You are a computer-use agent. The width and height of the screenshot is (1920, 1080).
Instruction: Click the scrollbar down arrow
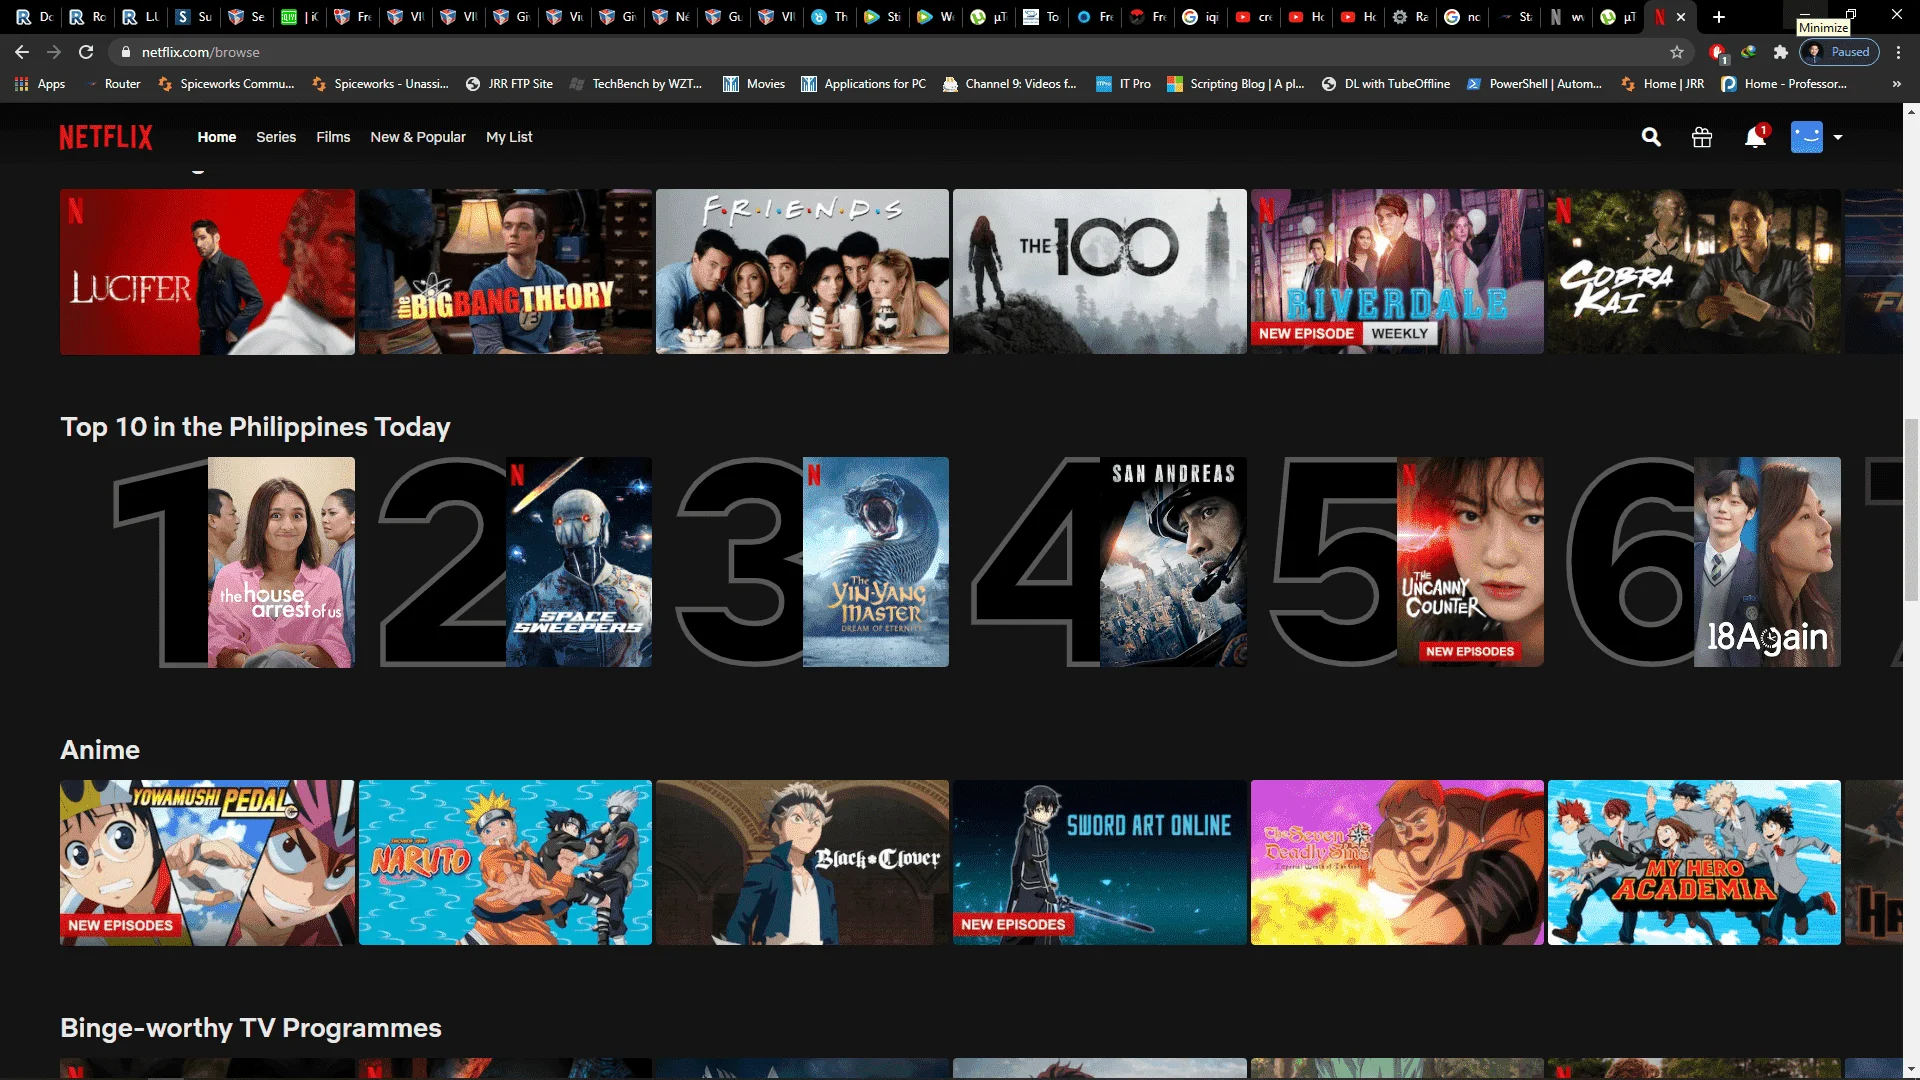click(1911, 1070)
